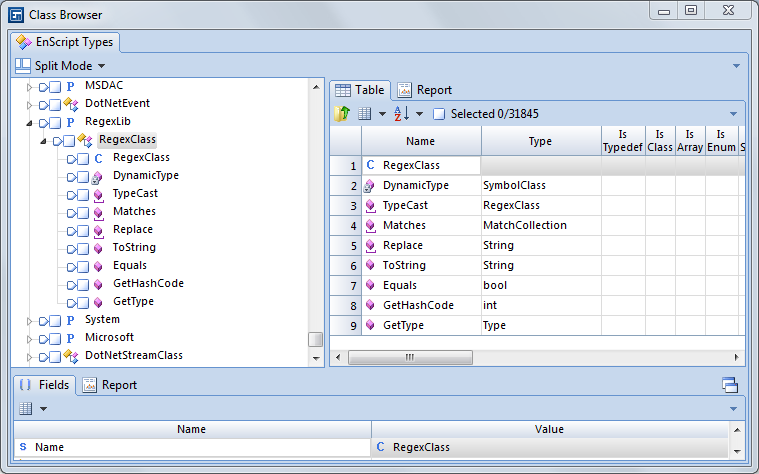Click the DotNetEvent class icon in the tree

[71, 104]
